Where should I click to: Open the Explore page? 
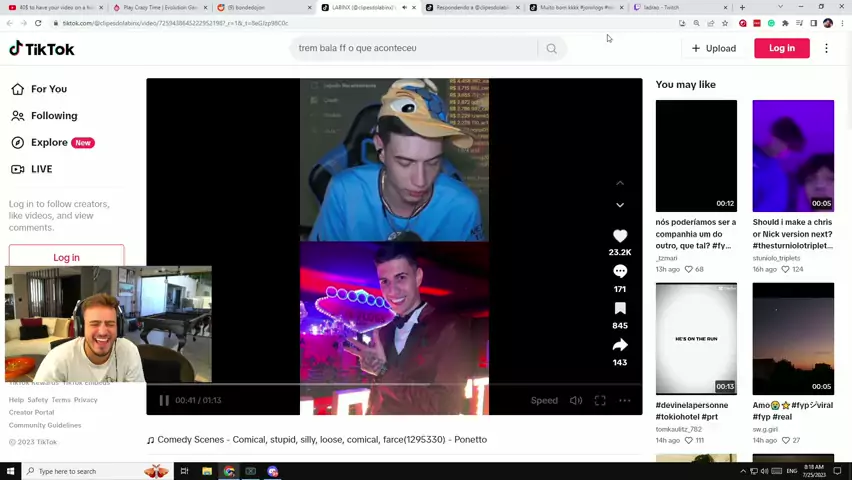click(x=50, y=142)
